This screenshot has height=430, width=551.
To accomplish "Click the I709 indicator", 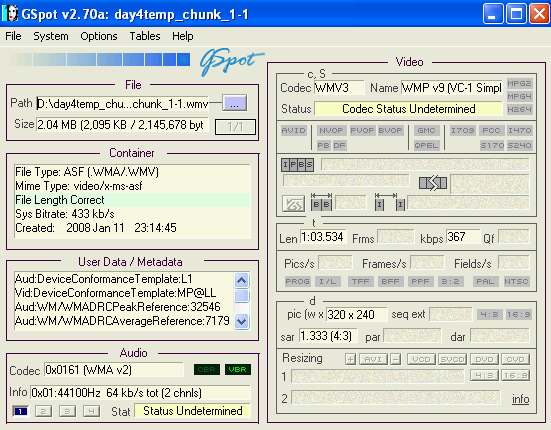I will click(462, 131).
